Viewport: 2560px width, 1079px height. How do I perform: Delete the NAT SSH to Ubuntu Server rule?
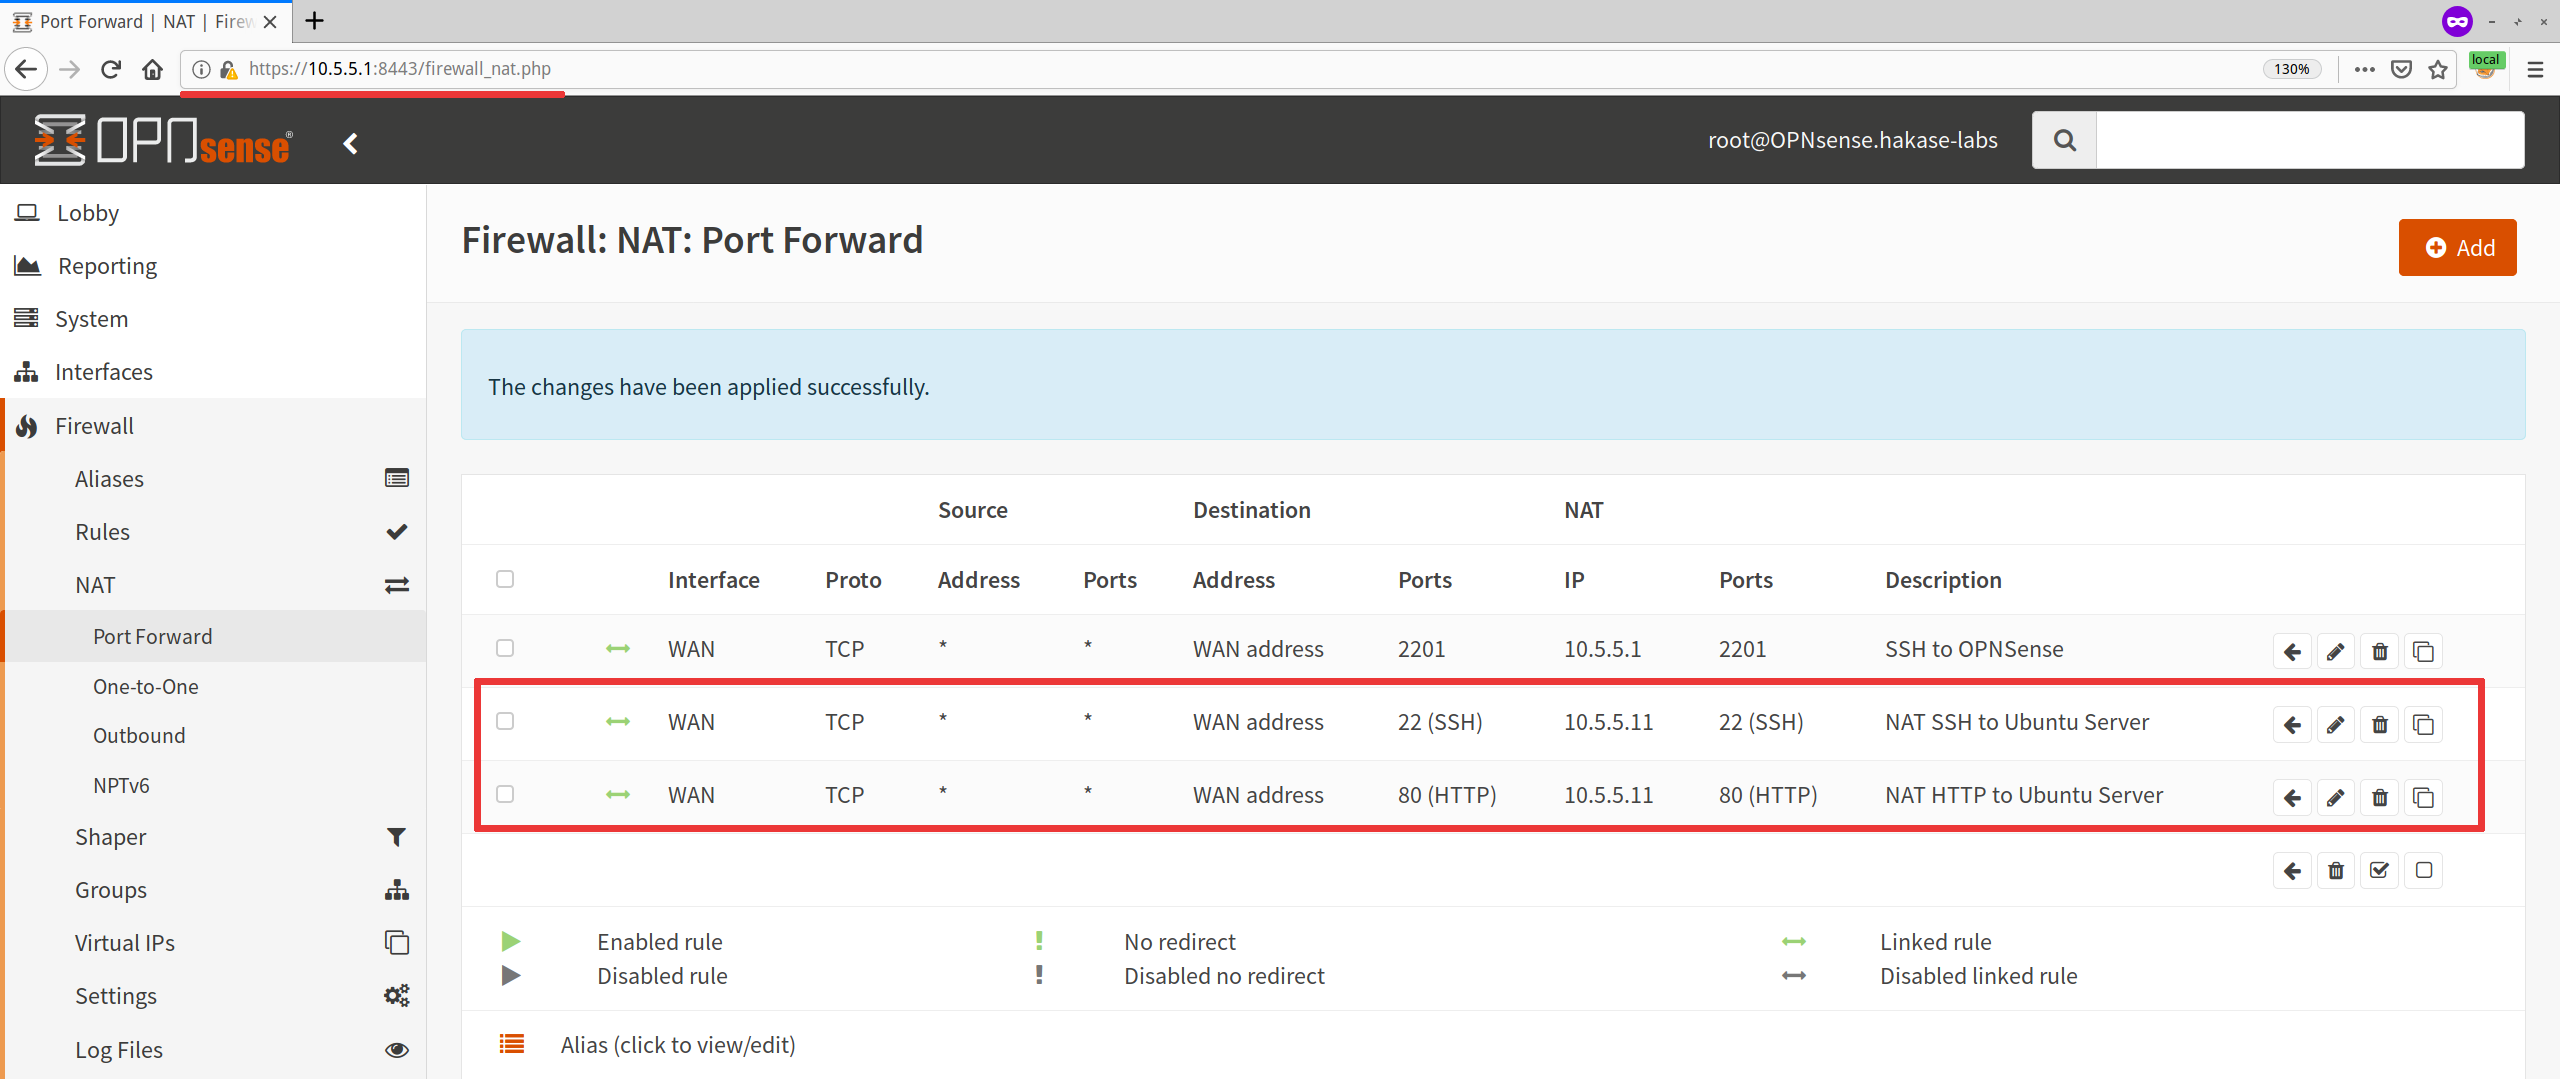click(x=2379, y=725)
